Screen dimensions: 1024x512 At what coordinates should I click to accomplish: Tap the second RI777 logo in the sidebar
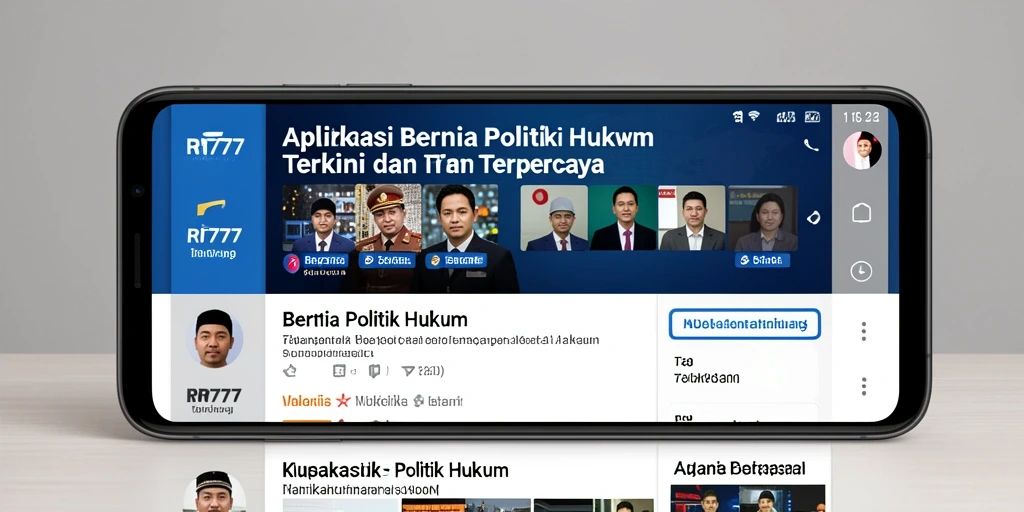pos(214,235)
